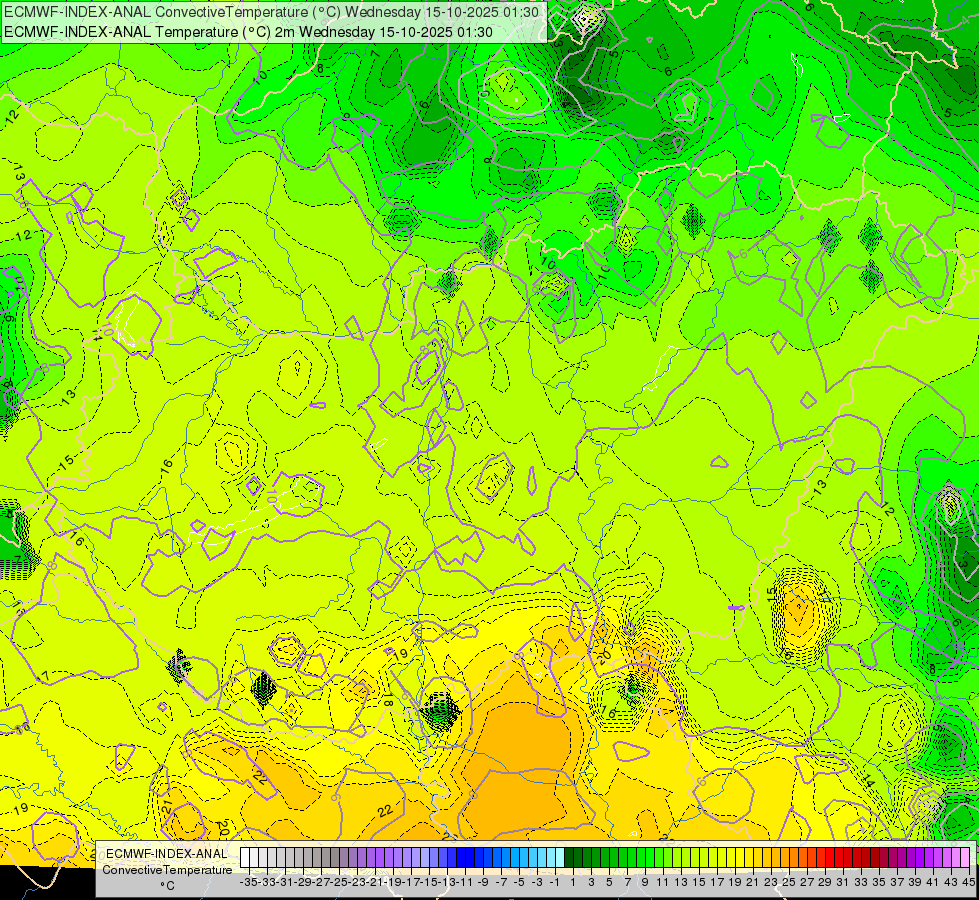This screenshot has height=900, width=979.
Task: Click the '-1' tick label on legend scale
Action: click(x=554, y=882)
